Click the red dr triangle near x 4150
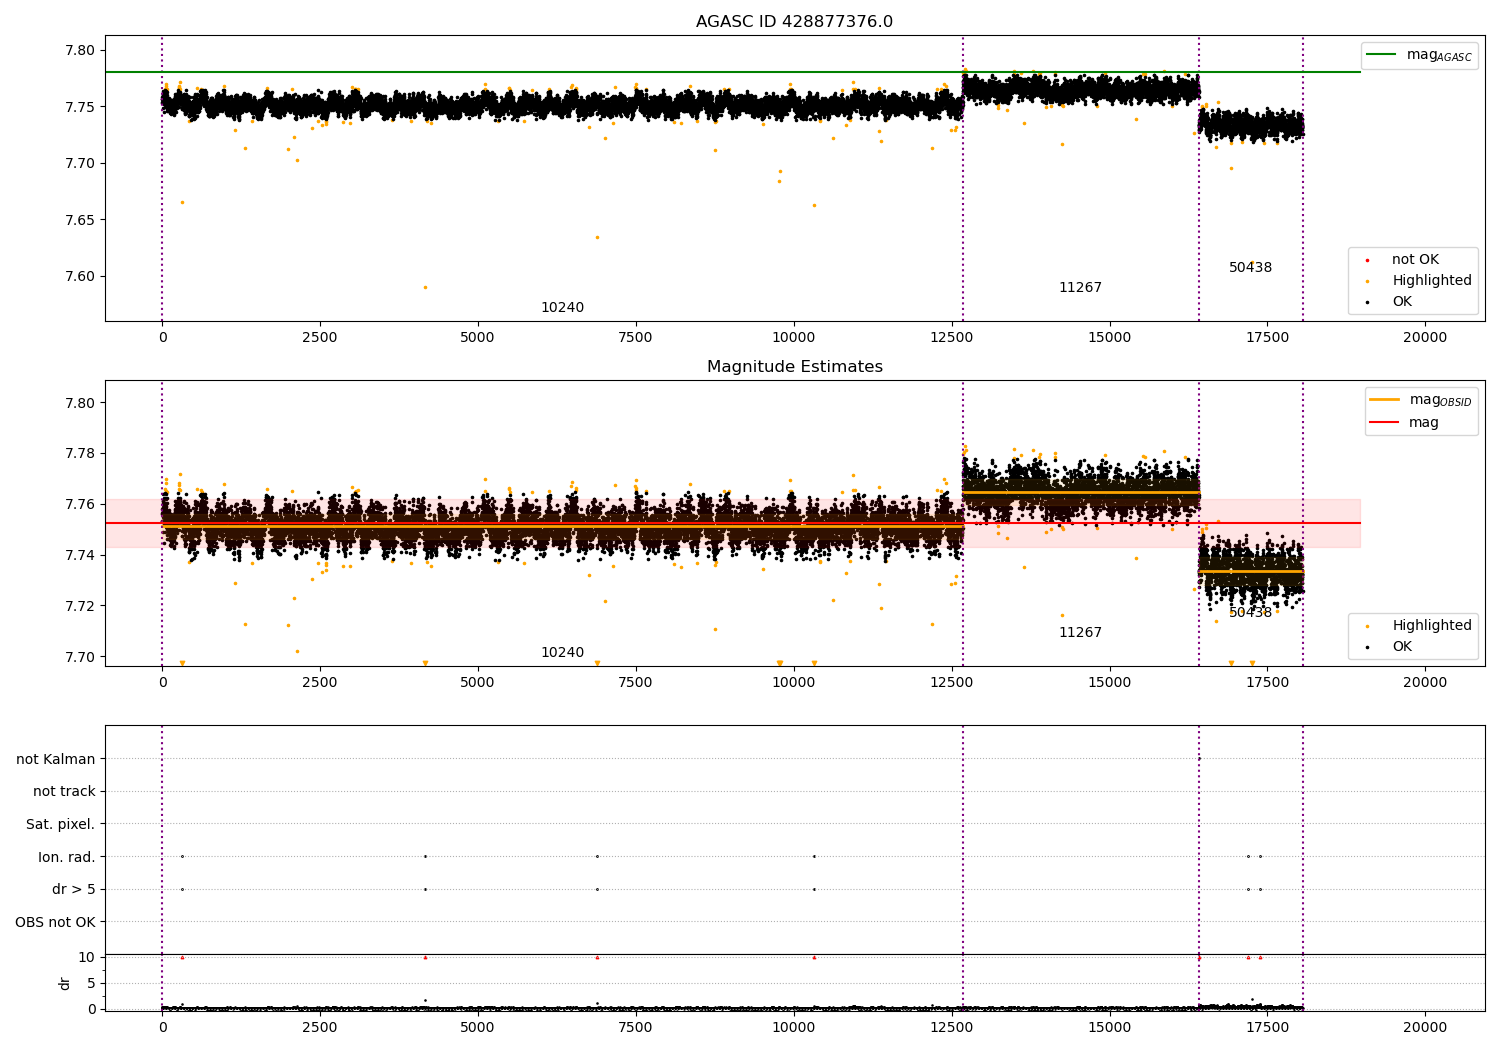Image resolution: width=1500 pixels, height=1050 pixels. (x=425, y=957)
